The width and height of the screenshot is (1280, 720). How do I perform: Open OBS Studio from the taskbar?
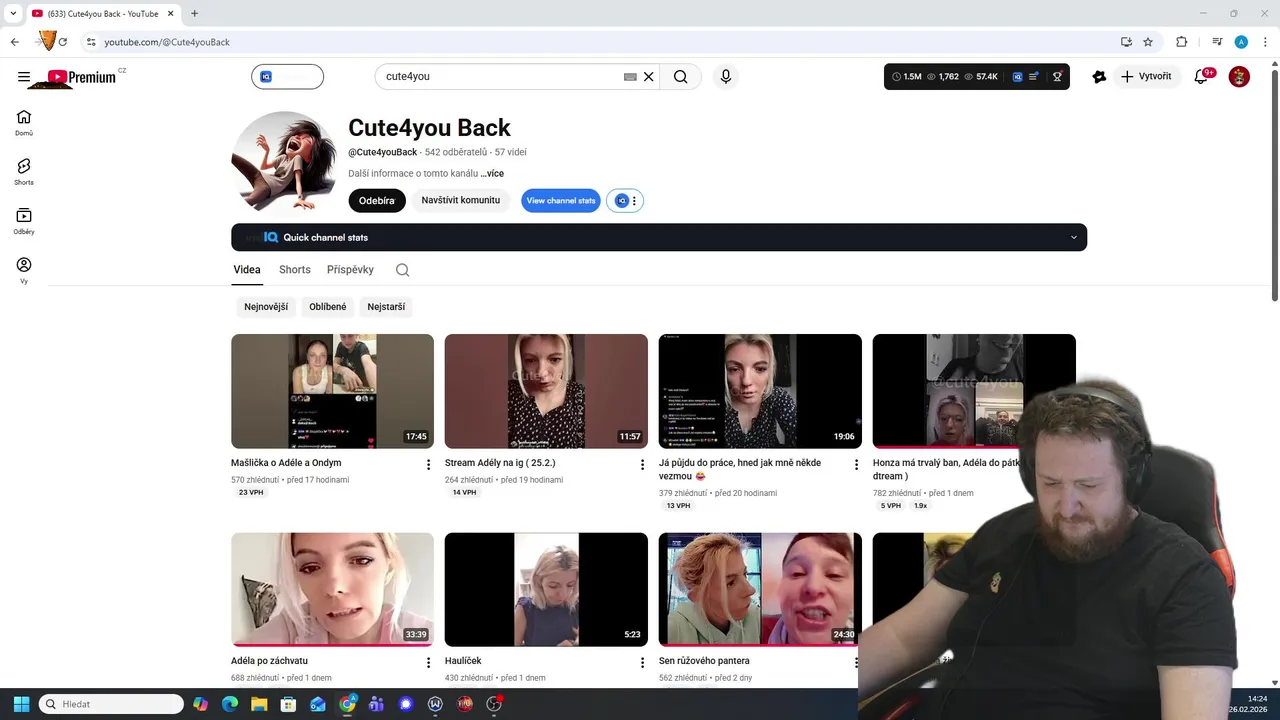click(494, 704)
